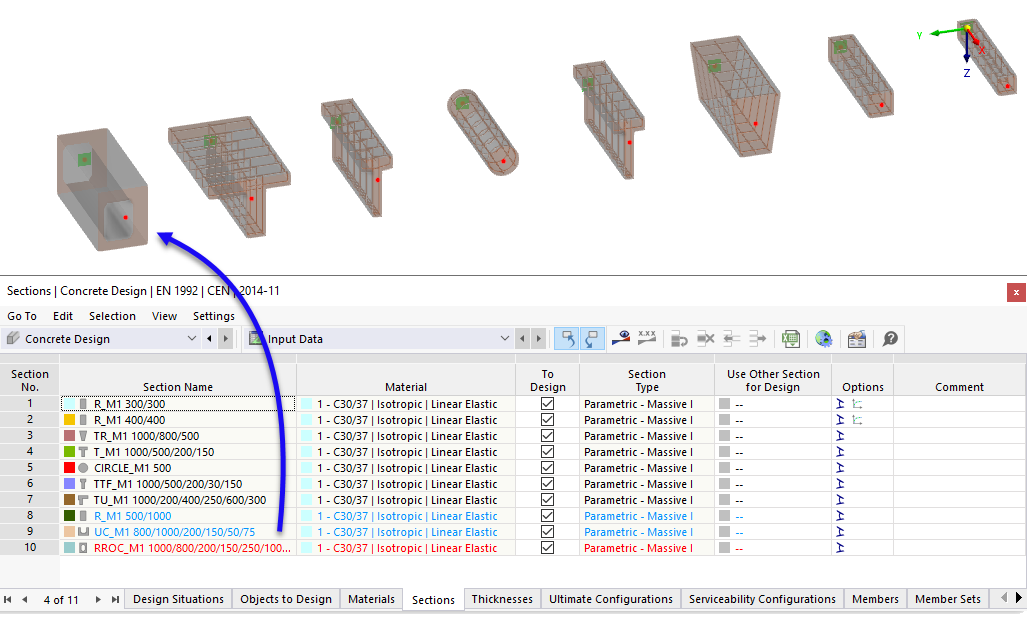This screenshot has width=1027, height=619.
Task: Click next arrow next to Input Data dropdown
Action: click(x=539, y=339)
